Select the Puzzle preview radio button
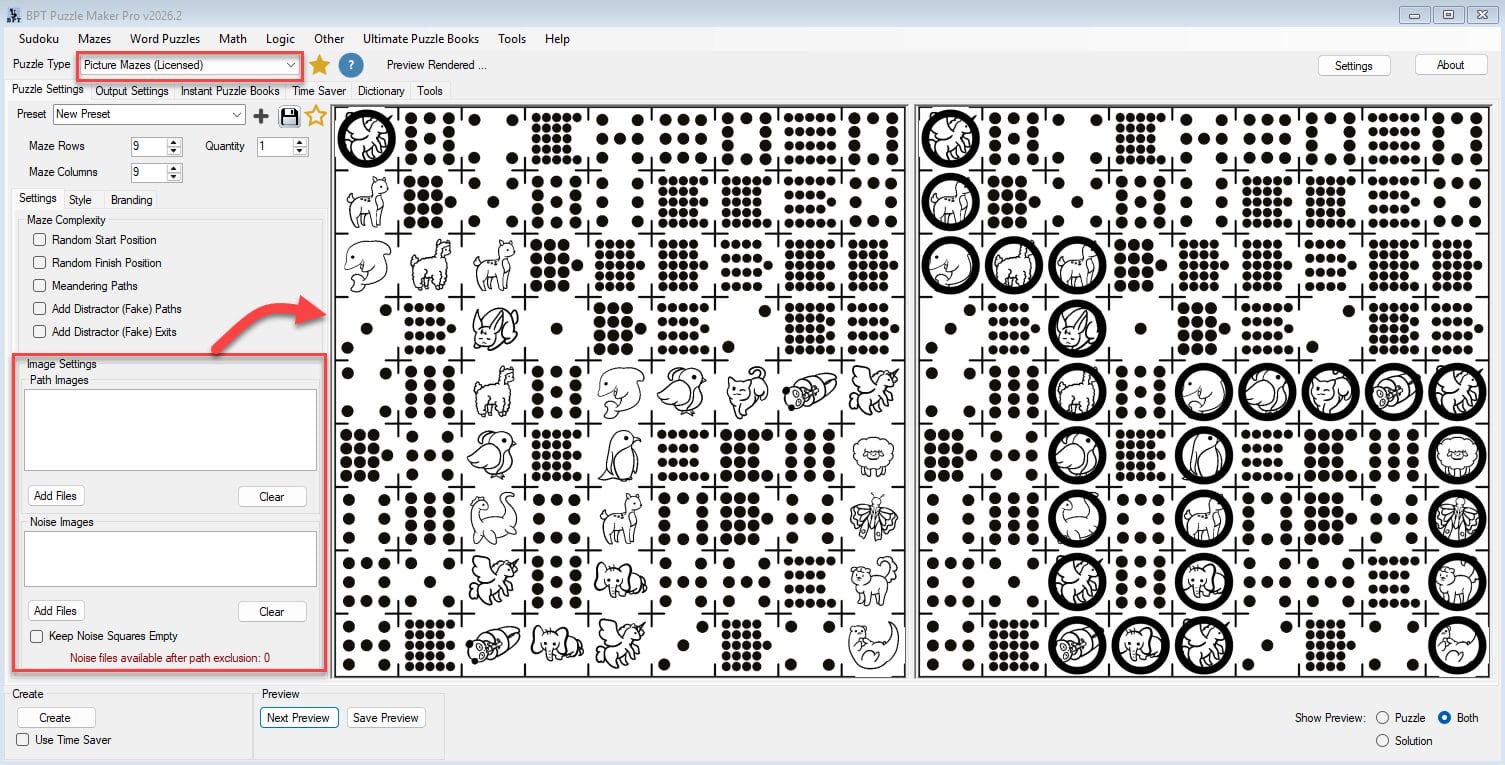Image resolution: width=1505 pixels, height=765 pixels. click(x=1383, y=718)
